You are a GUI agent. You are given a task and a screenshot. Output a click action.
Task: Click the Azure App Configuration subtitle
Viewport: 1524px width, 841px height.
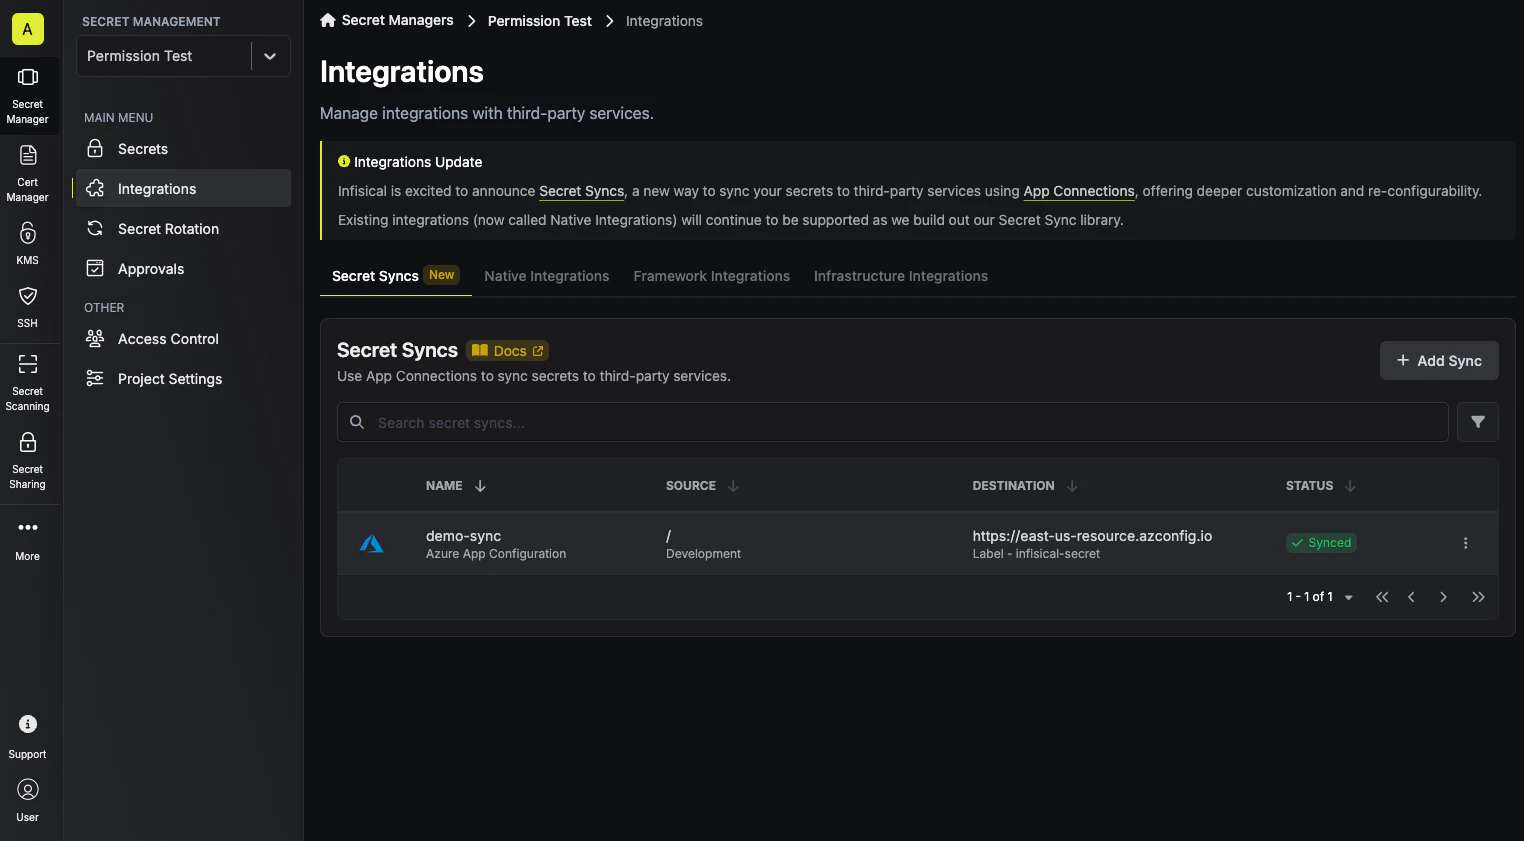496,554
